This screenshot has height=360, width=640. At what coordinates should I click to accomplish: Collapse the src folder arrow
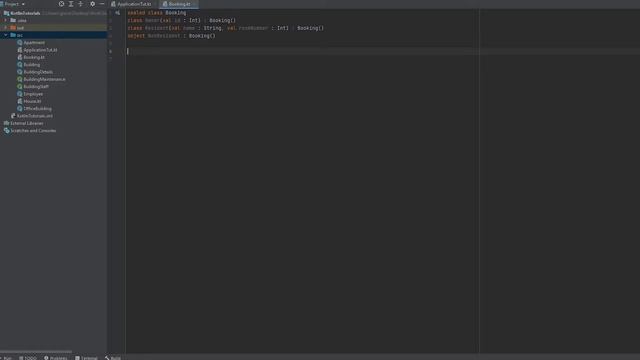pyautogui.click(x=6, y=35)
